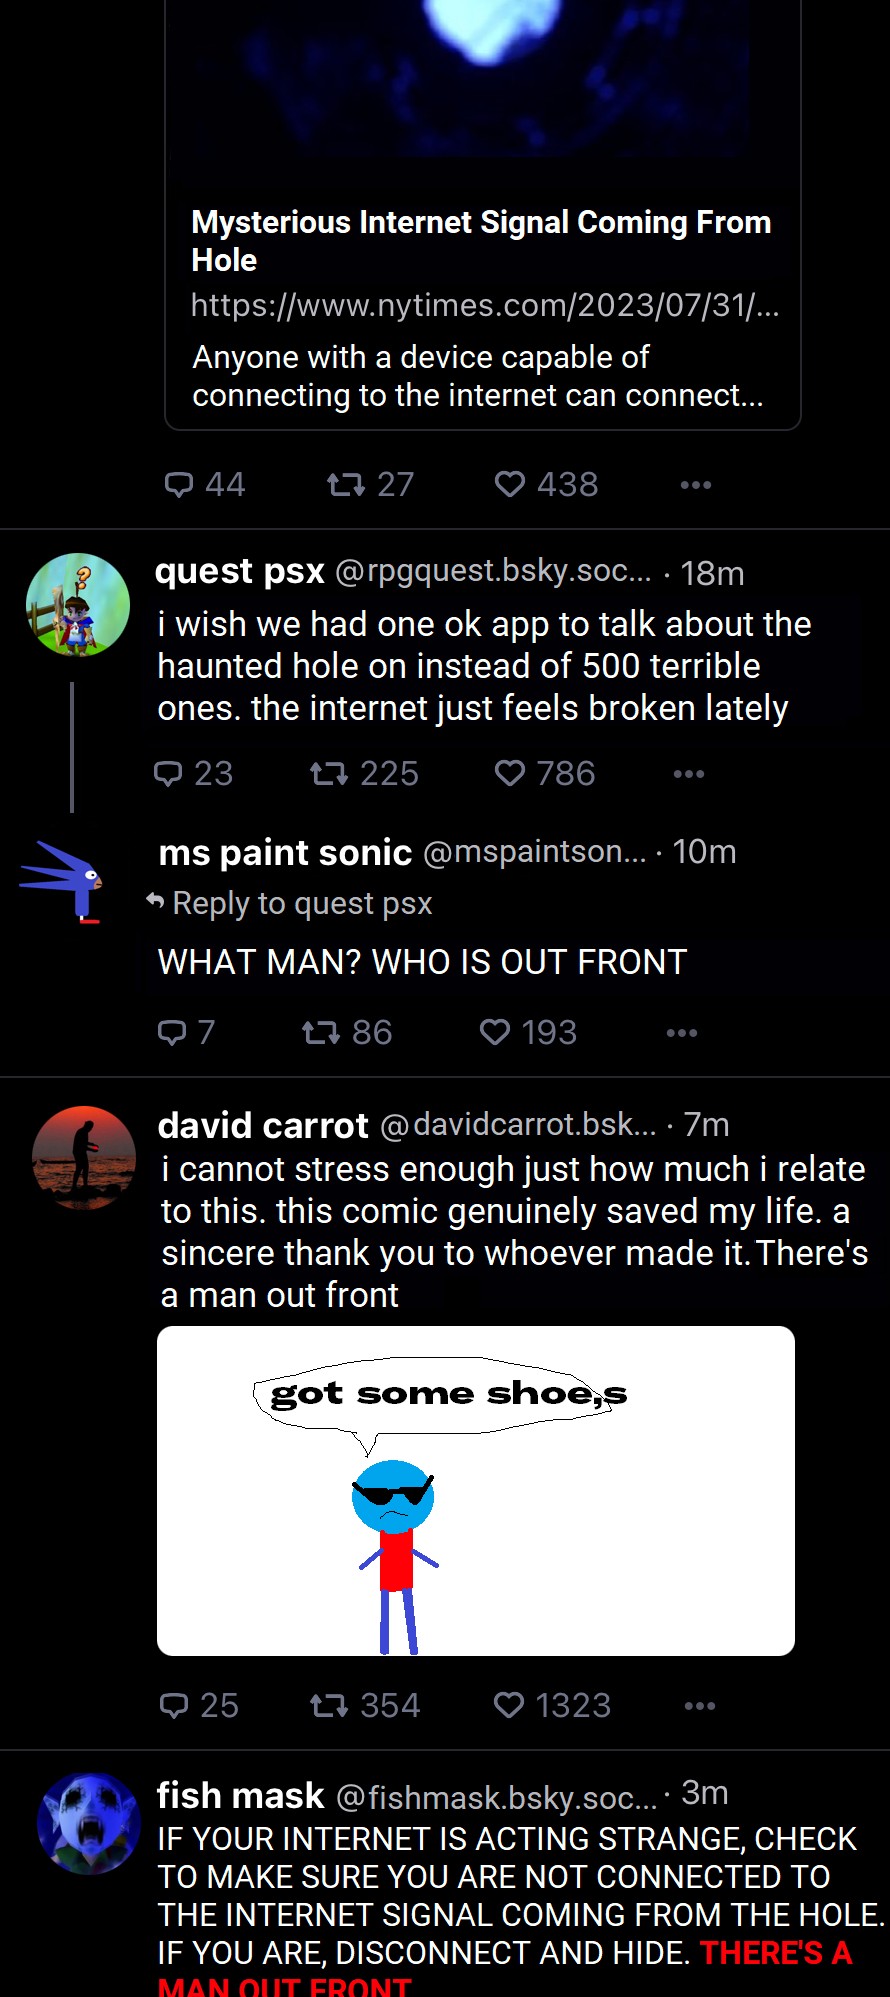Repost quest psx's post with 225 reposts
890x1997 pixels.
coord(329,773)
